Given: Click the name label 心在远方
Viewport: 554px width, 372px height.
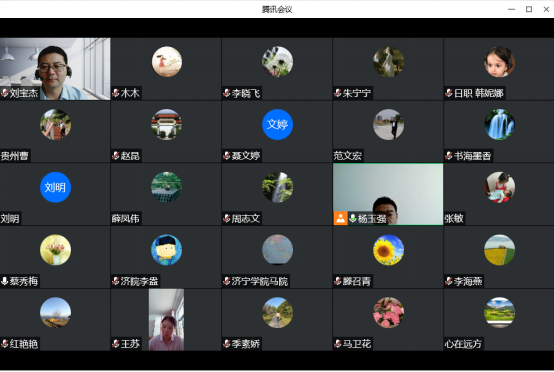Looking at the screenshot, I should tap(463, 344).
